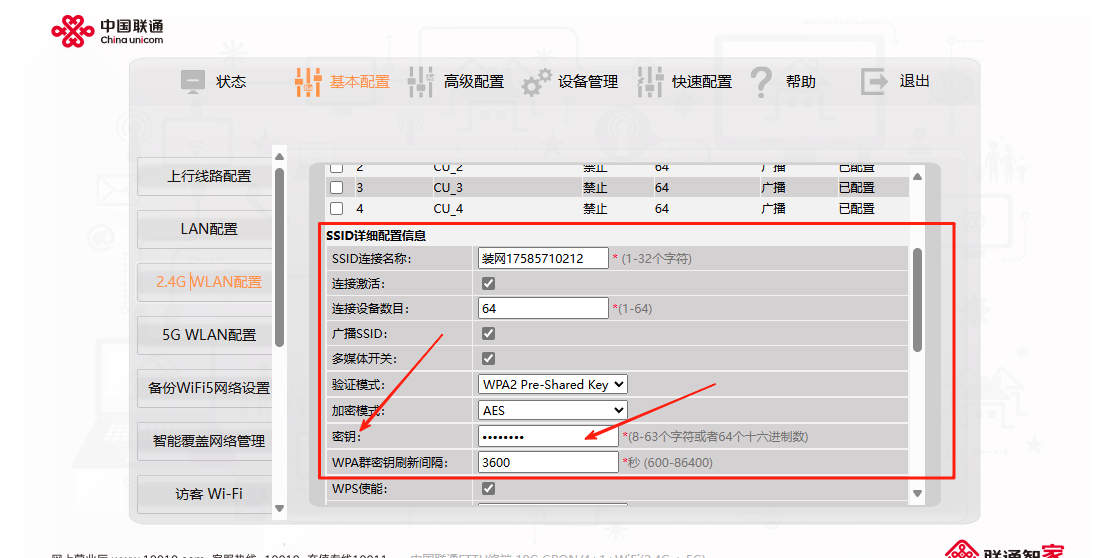Click the question mark help icon
1106x558 pixels.
[x=761, y=82]
